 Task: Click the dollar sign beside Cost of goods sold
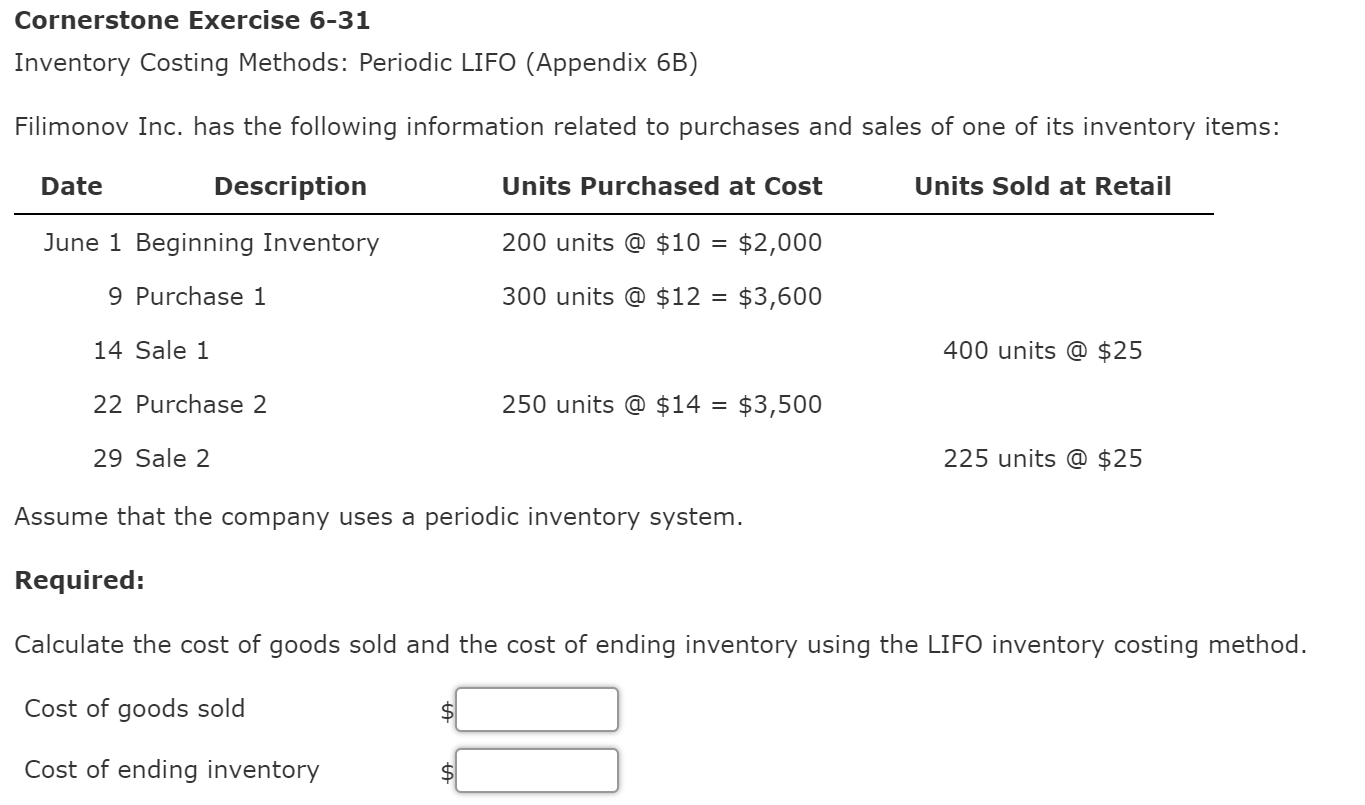tap(446, 709)
